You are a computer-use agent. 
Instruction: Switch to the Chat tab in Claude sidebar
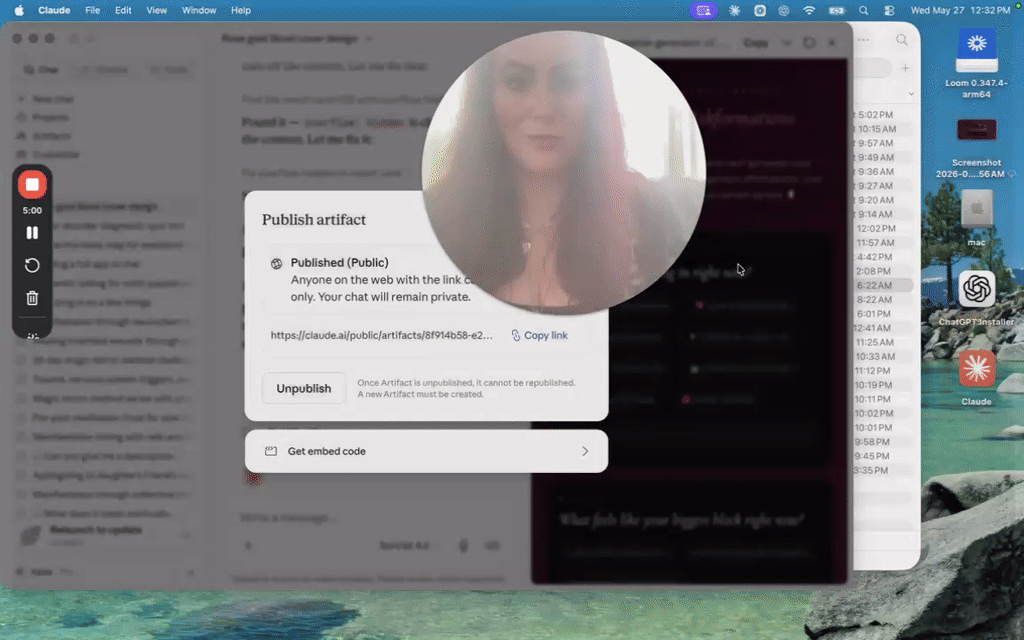(42, 70)
